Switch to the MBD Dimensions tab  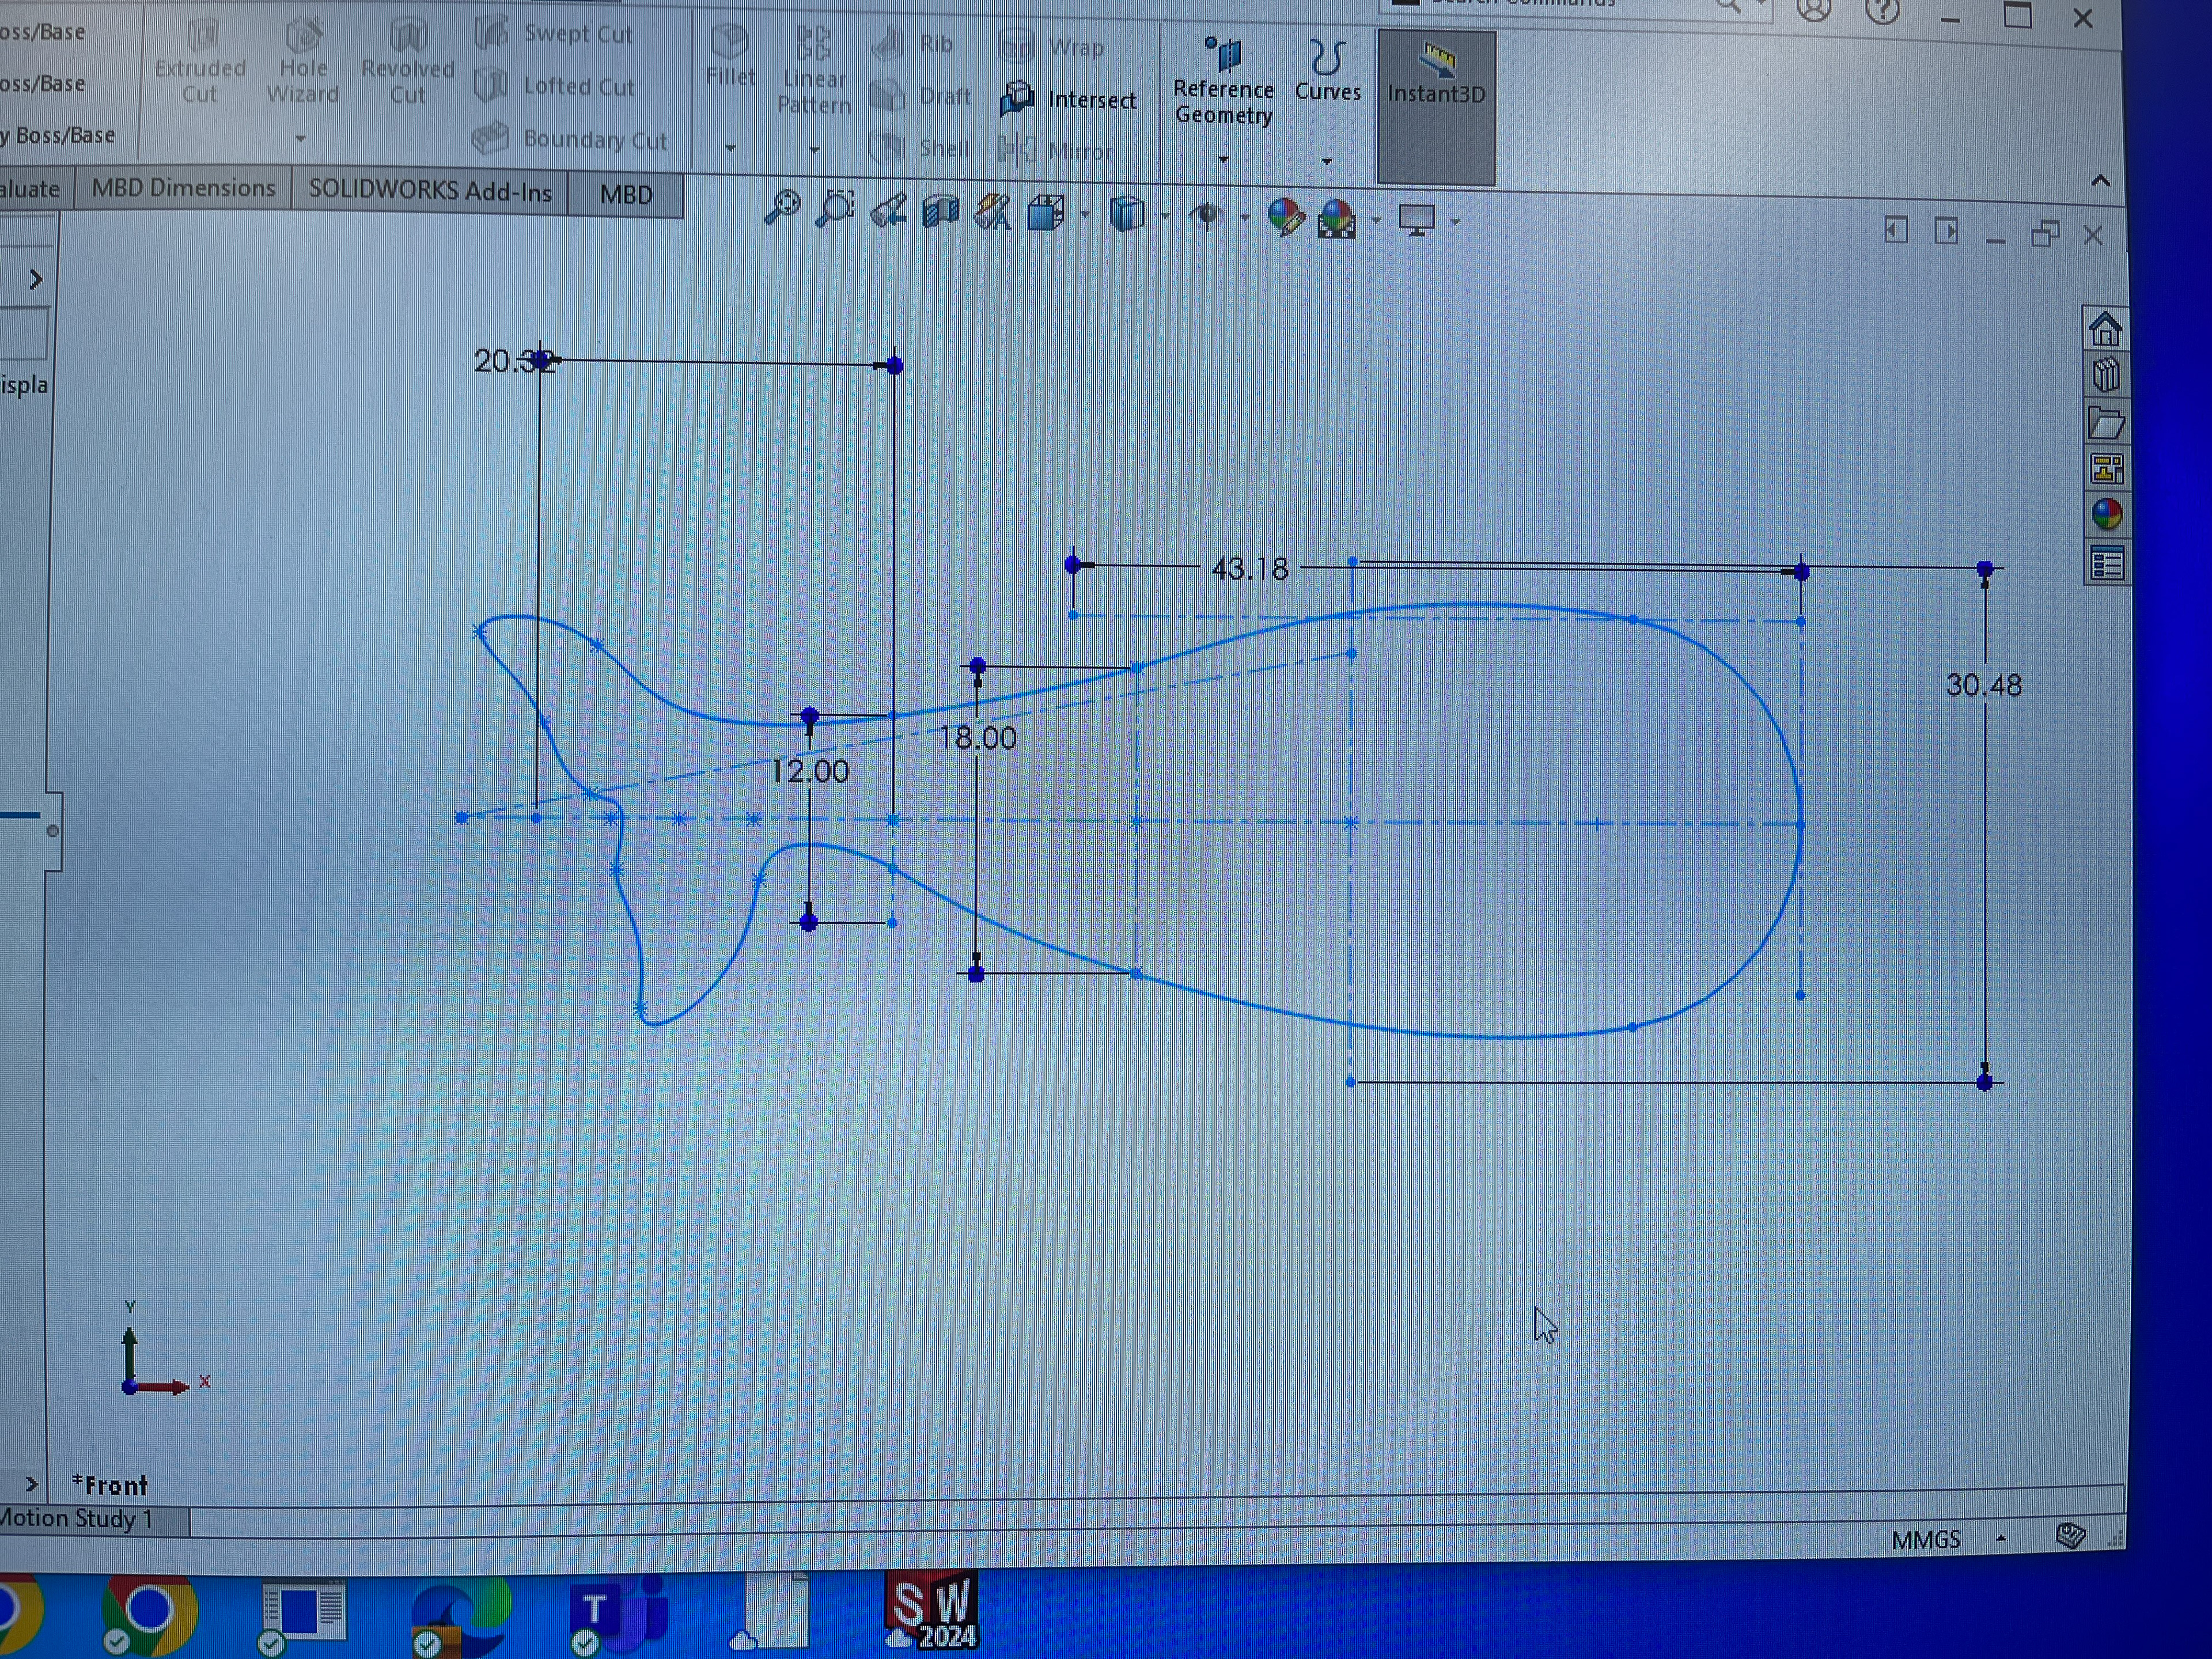click(183, 188)
